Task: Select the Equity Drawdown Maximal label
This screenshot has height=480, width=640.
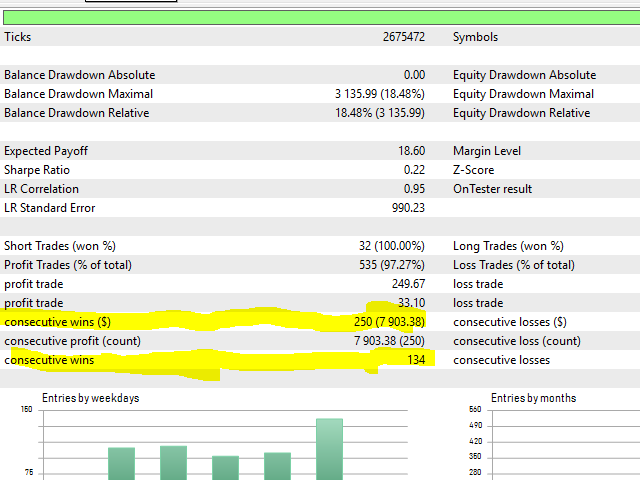Action: click(x=523, y=94)
